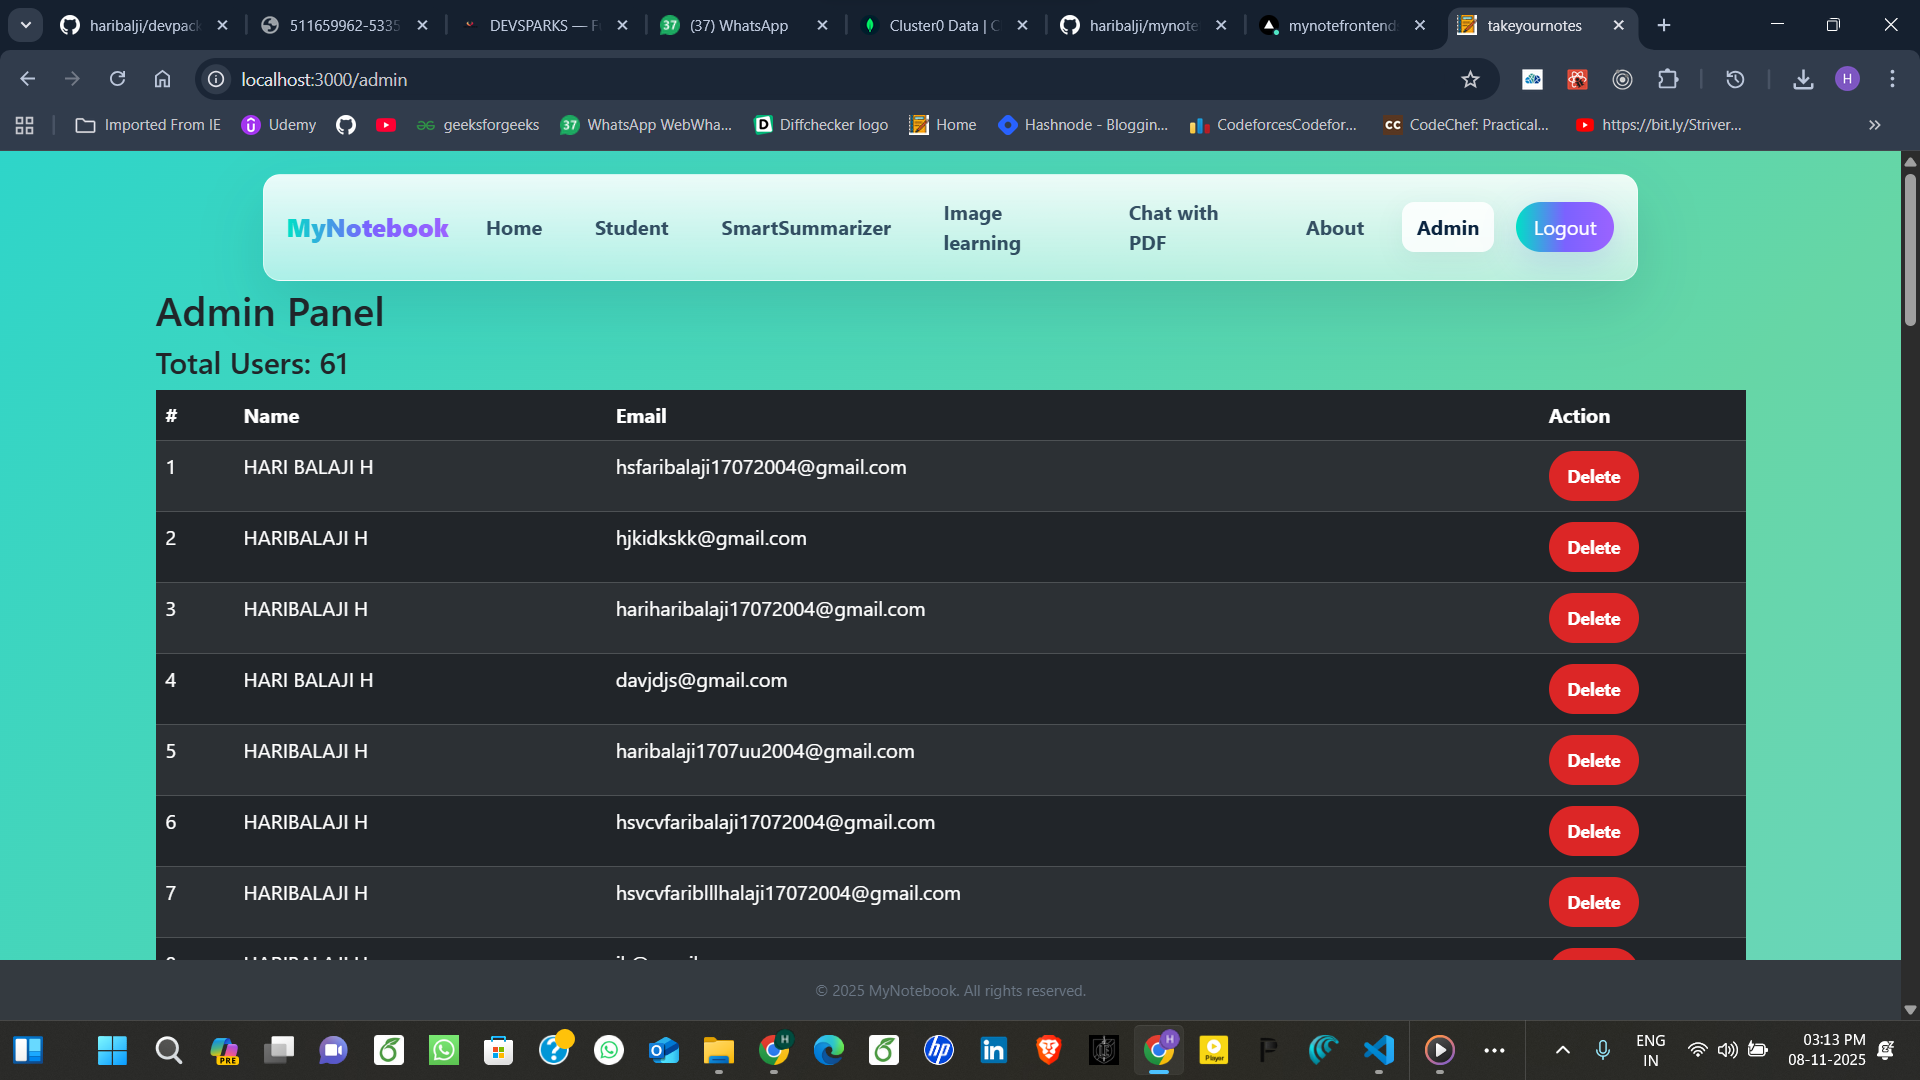The height and width of the screenshot is (1080, 1920).
Task: Open the Chat with PDF nav link
Action: [x=1172, y=228]
